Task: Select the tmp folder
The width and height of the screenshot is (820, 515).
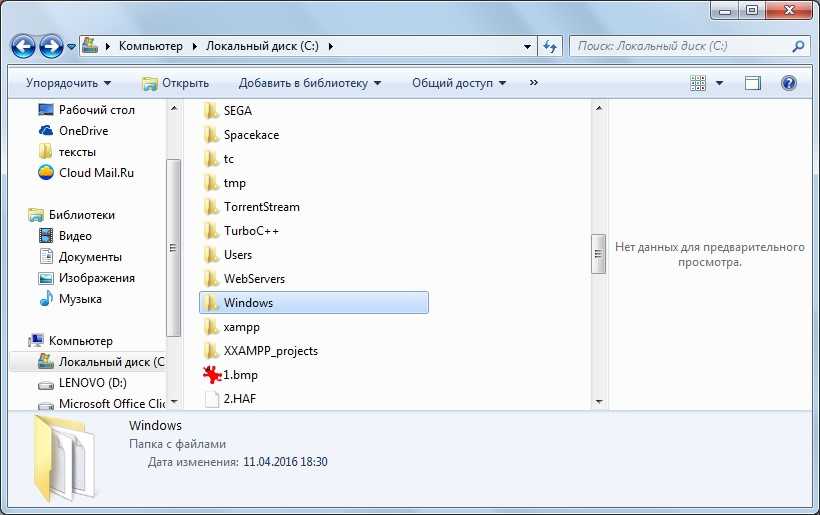Action: (224, 183)
